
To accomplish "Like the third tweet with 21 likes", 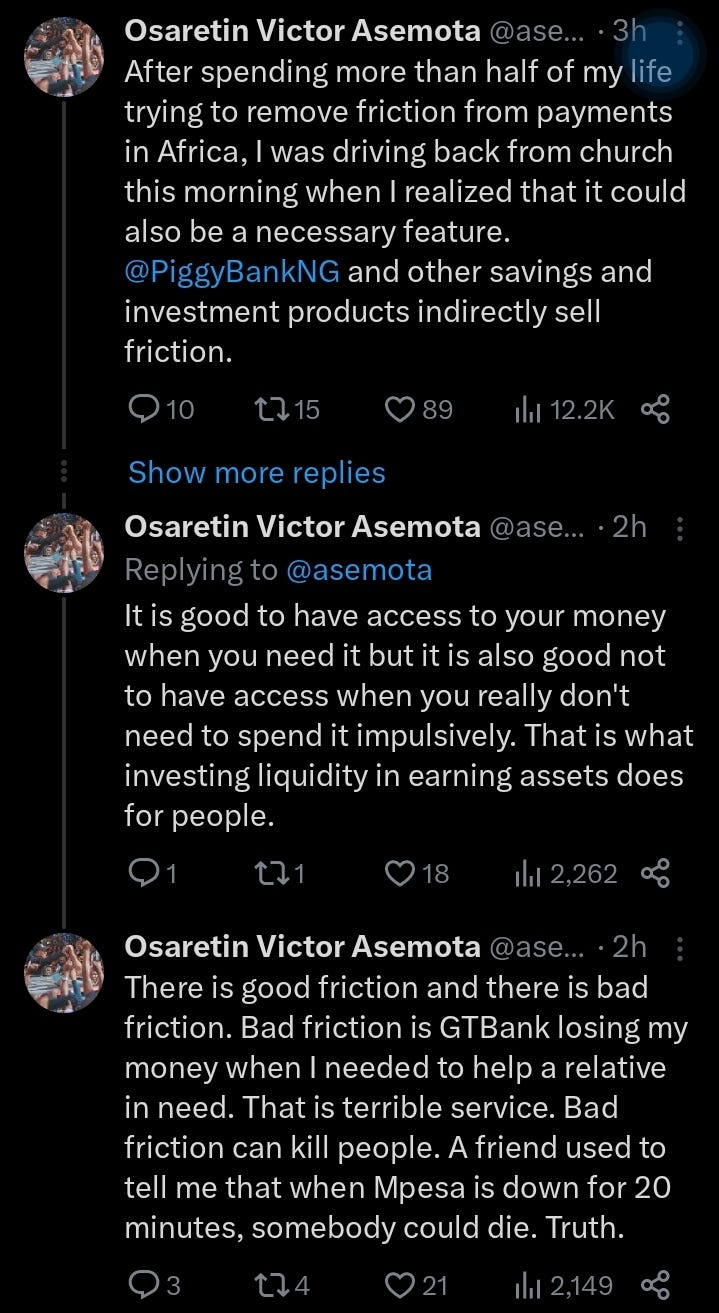I will pyautogui.click(x=417, y=1284).
